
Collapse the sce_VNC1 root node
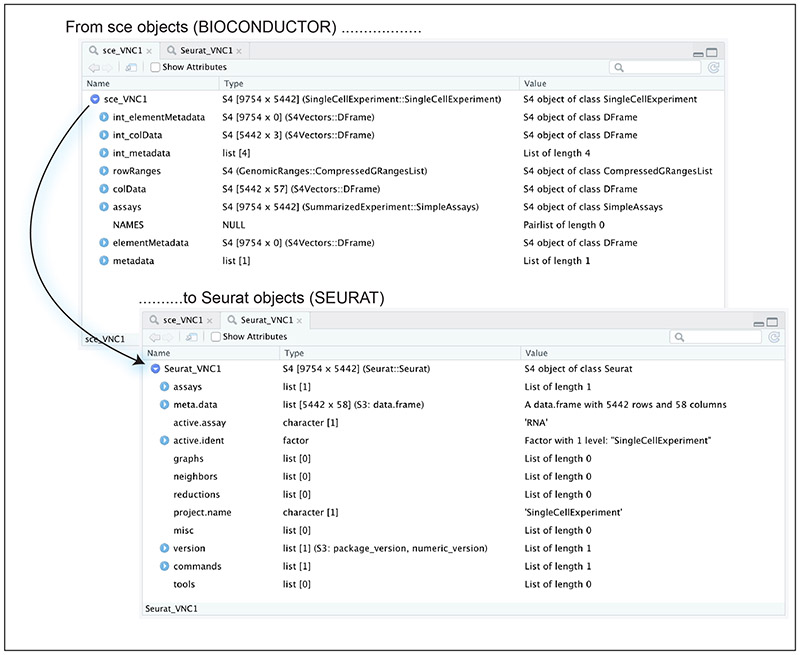(x=94, y=99)
